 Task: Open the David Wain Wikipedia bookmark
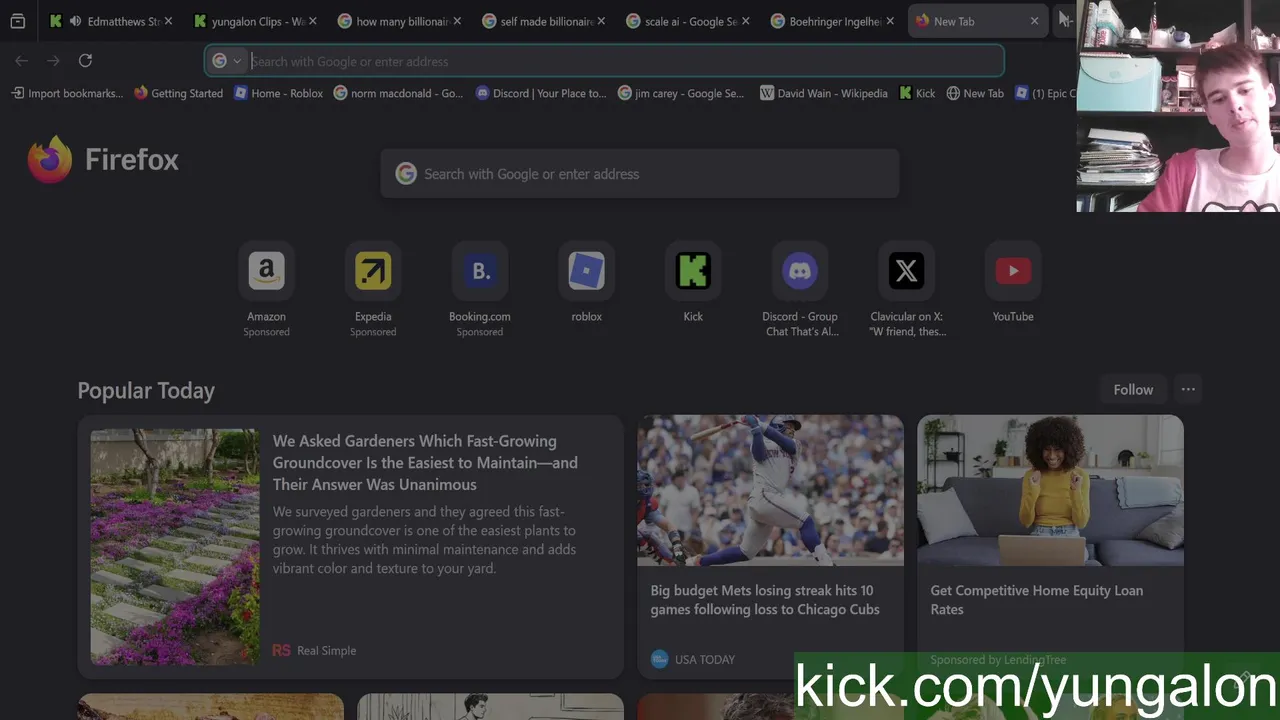point(824,93)
